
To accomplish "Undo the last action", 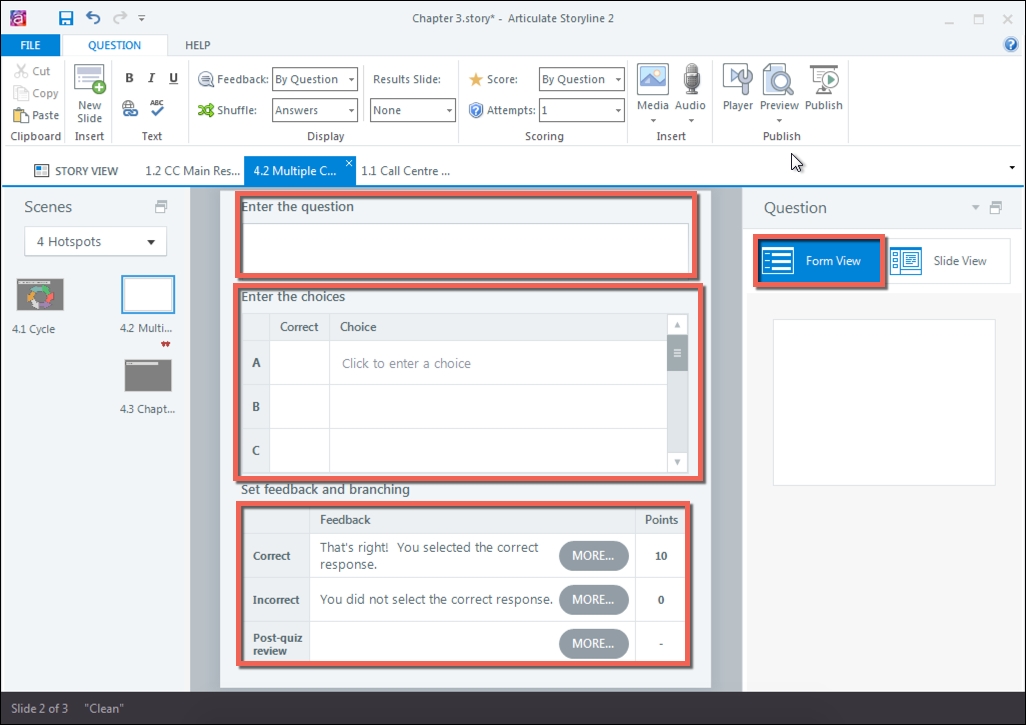I will pos(93,18).
